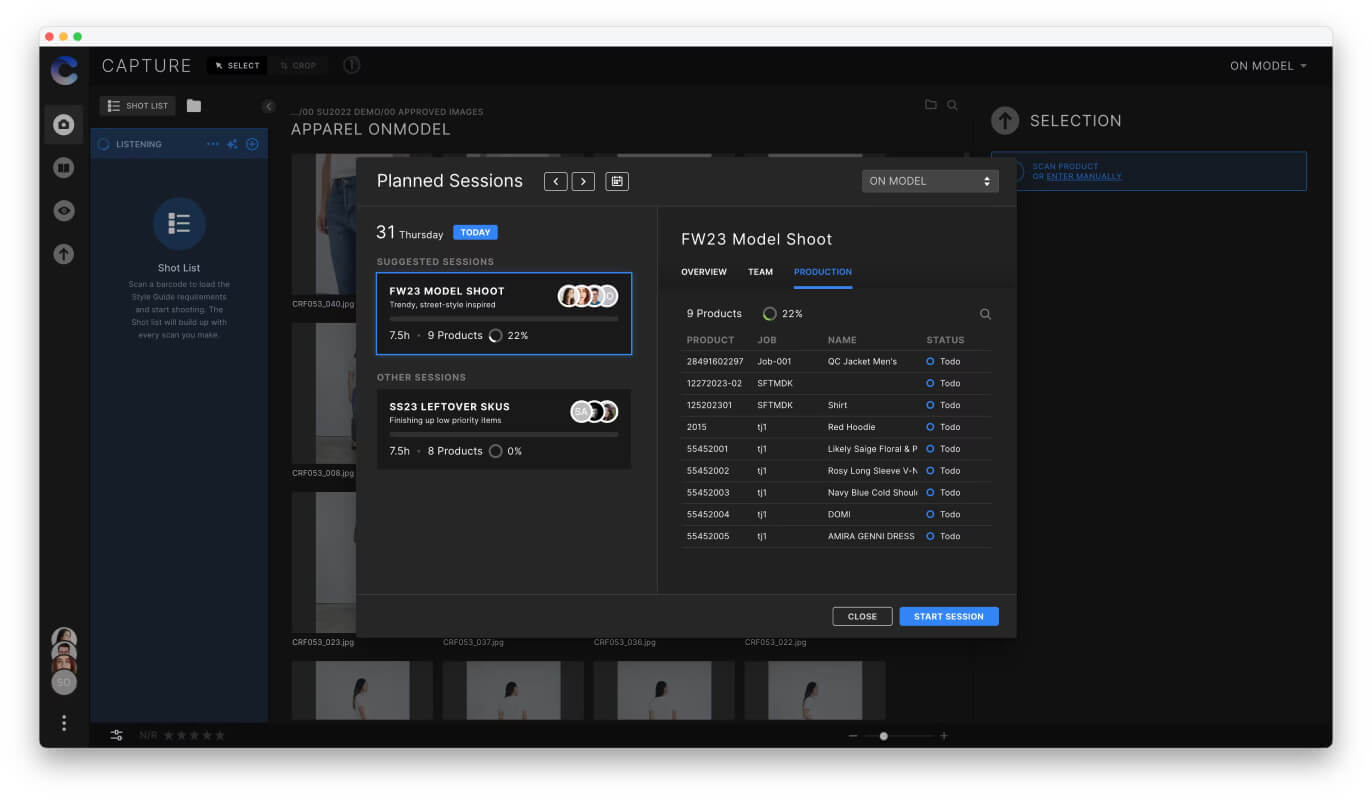Viewport: 1372px width, 800px height.
Task: Click the SS23 session avatar group
Action: click(594, 412)
